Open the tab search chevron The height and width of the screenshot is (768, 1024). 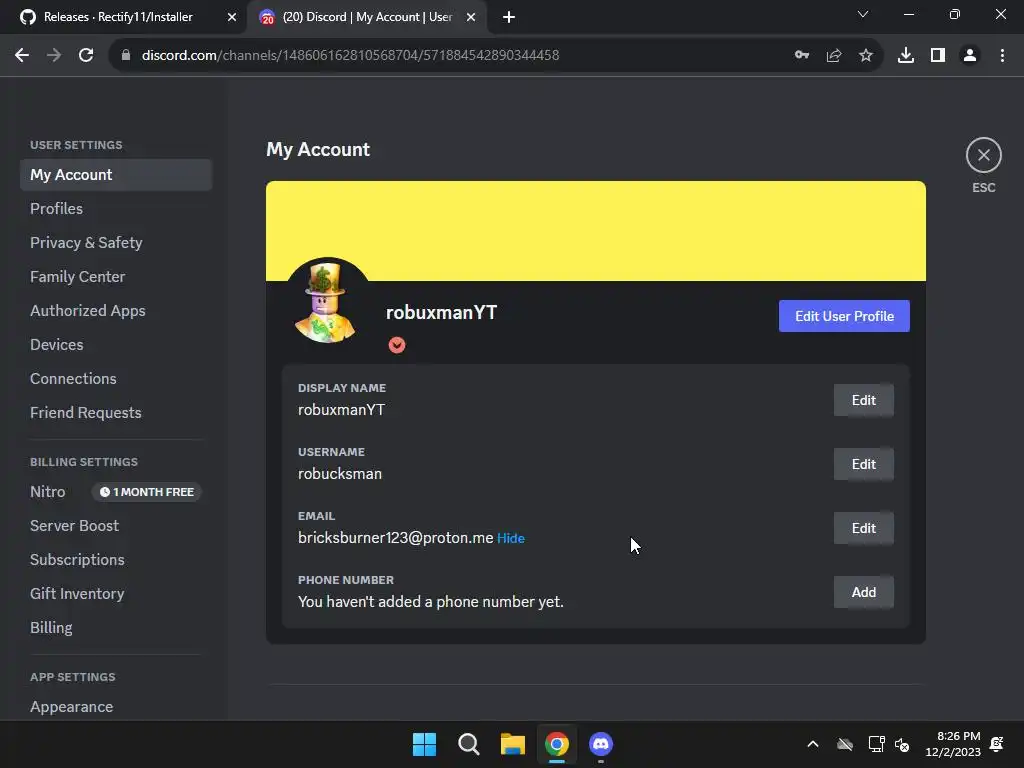[x=863, y=14]
